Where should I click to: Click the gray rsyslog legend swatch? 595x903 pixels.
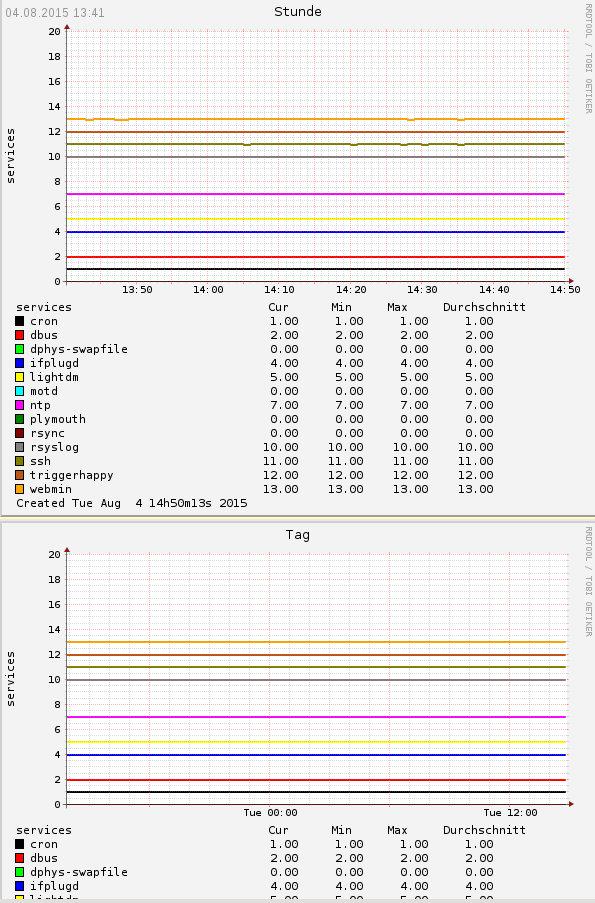tap(20, 447)
